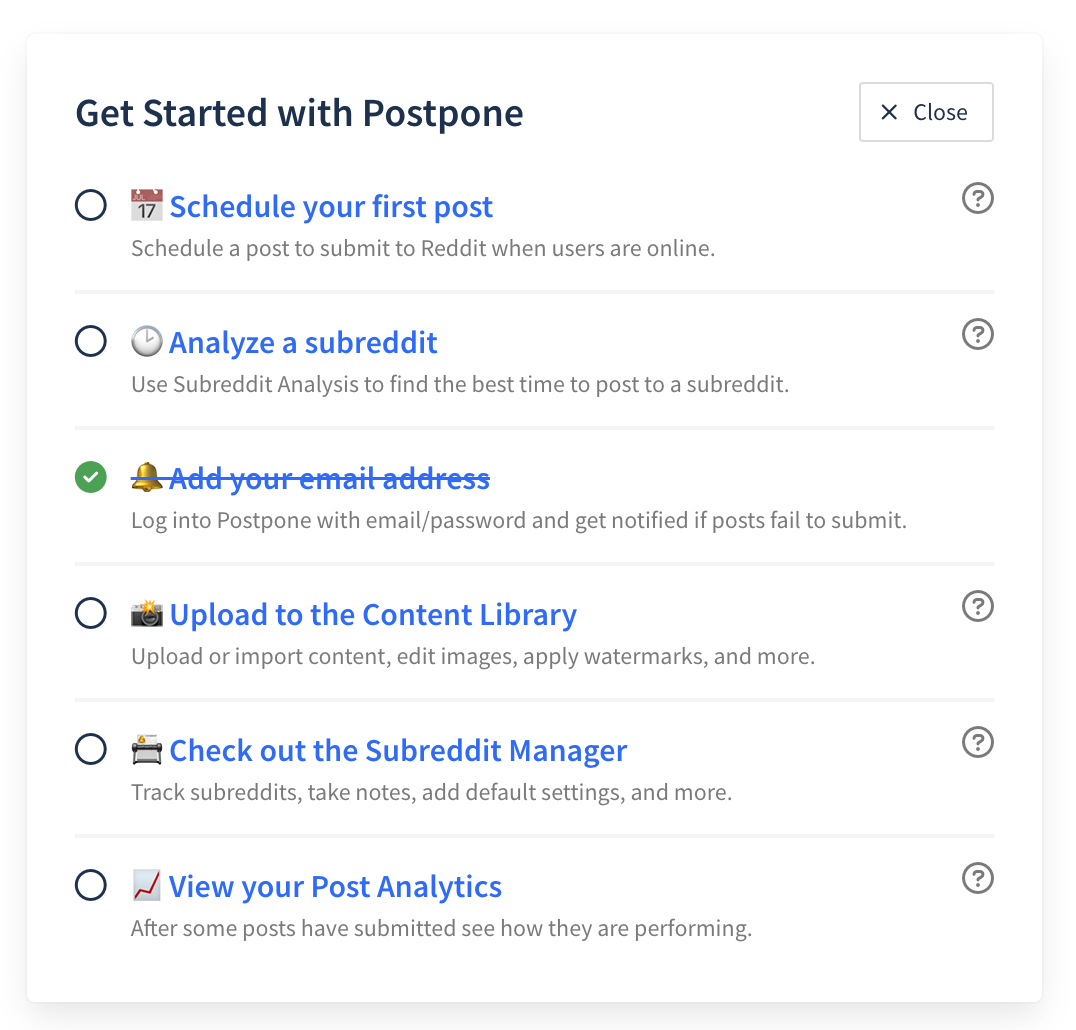The height and width of the screenshot is (1030, 1076).
Task: Click the card file box emoji icon
Action: 147,749
